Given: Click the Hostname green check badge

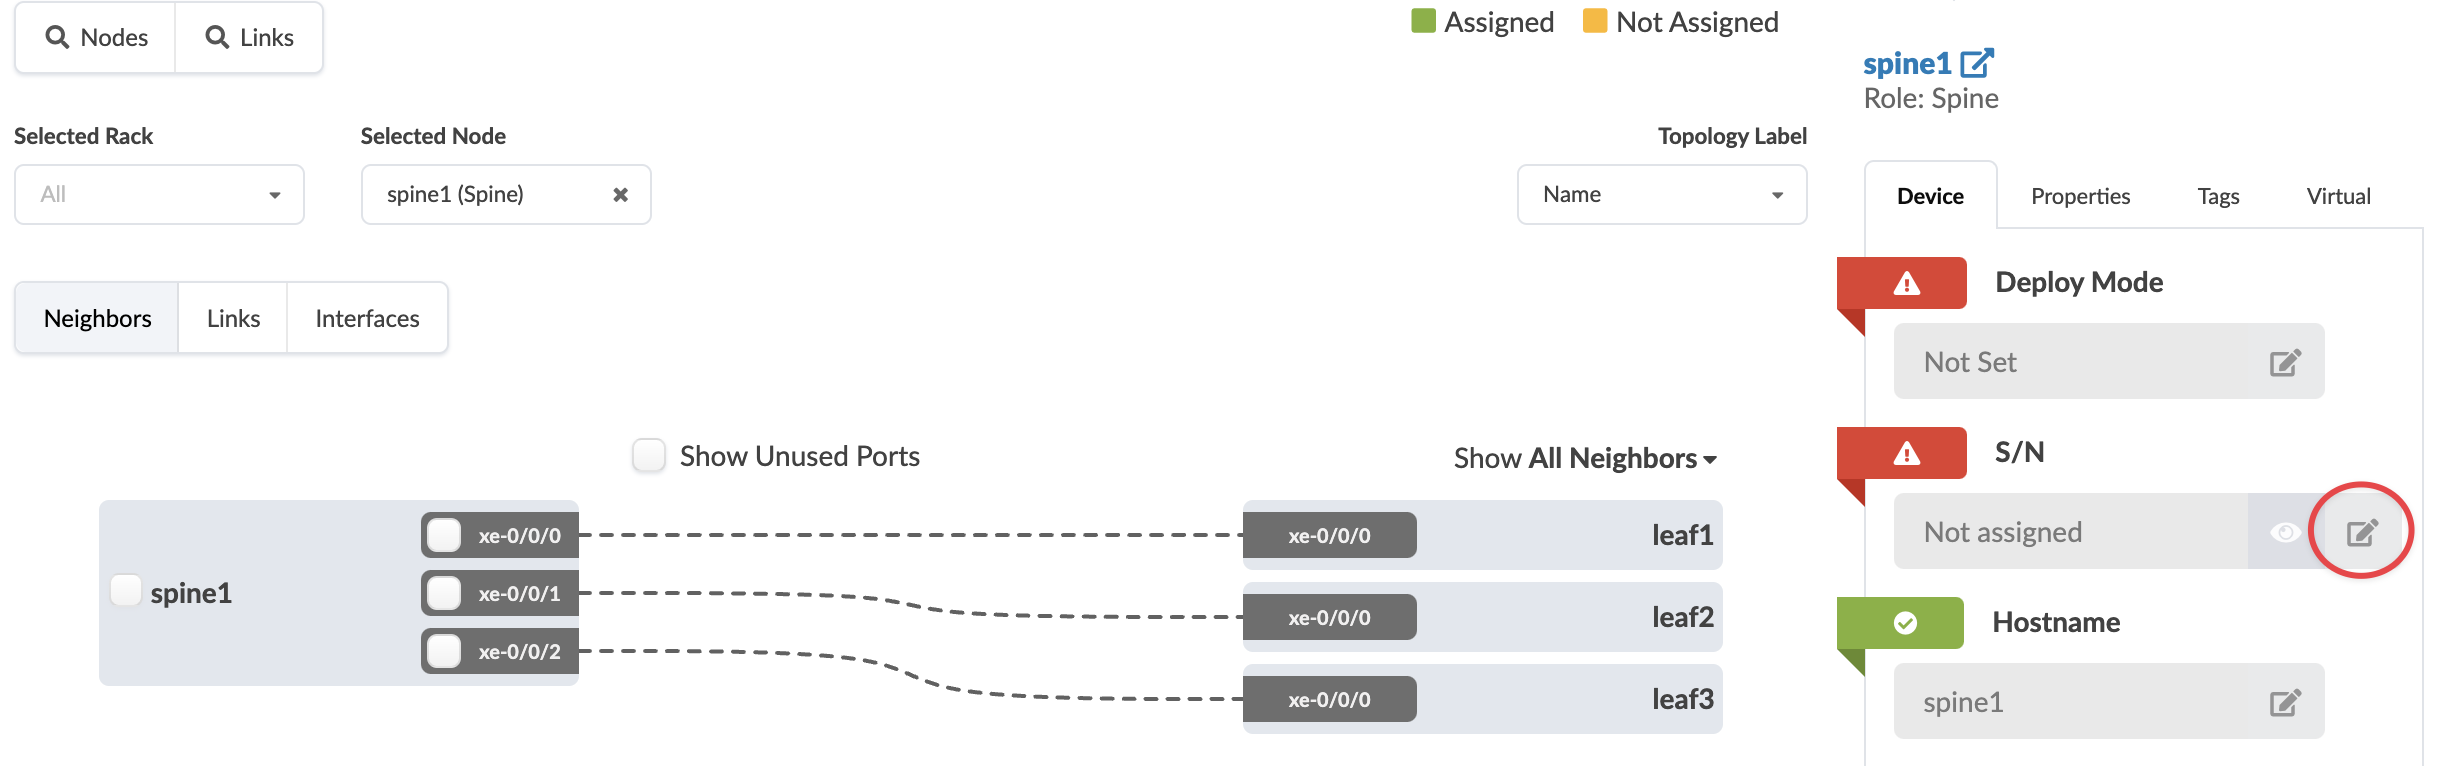Looking at the screenshot, I should click(x=1905, y=623).
